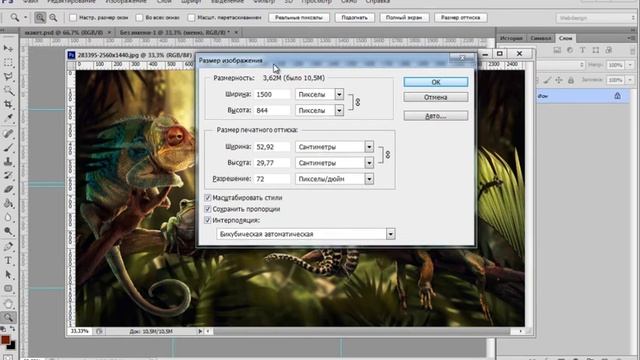
Task: Open 'Бикубическая автоматическая' interpolation dropdown
Action: pos(391,234)
